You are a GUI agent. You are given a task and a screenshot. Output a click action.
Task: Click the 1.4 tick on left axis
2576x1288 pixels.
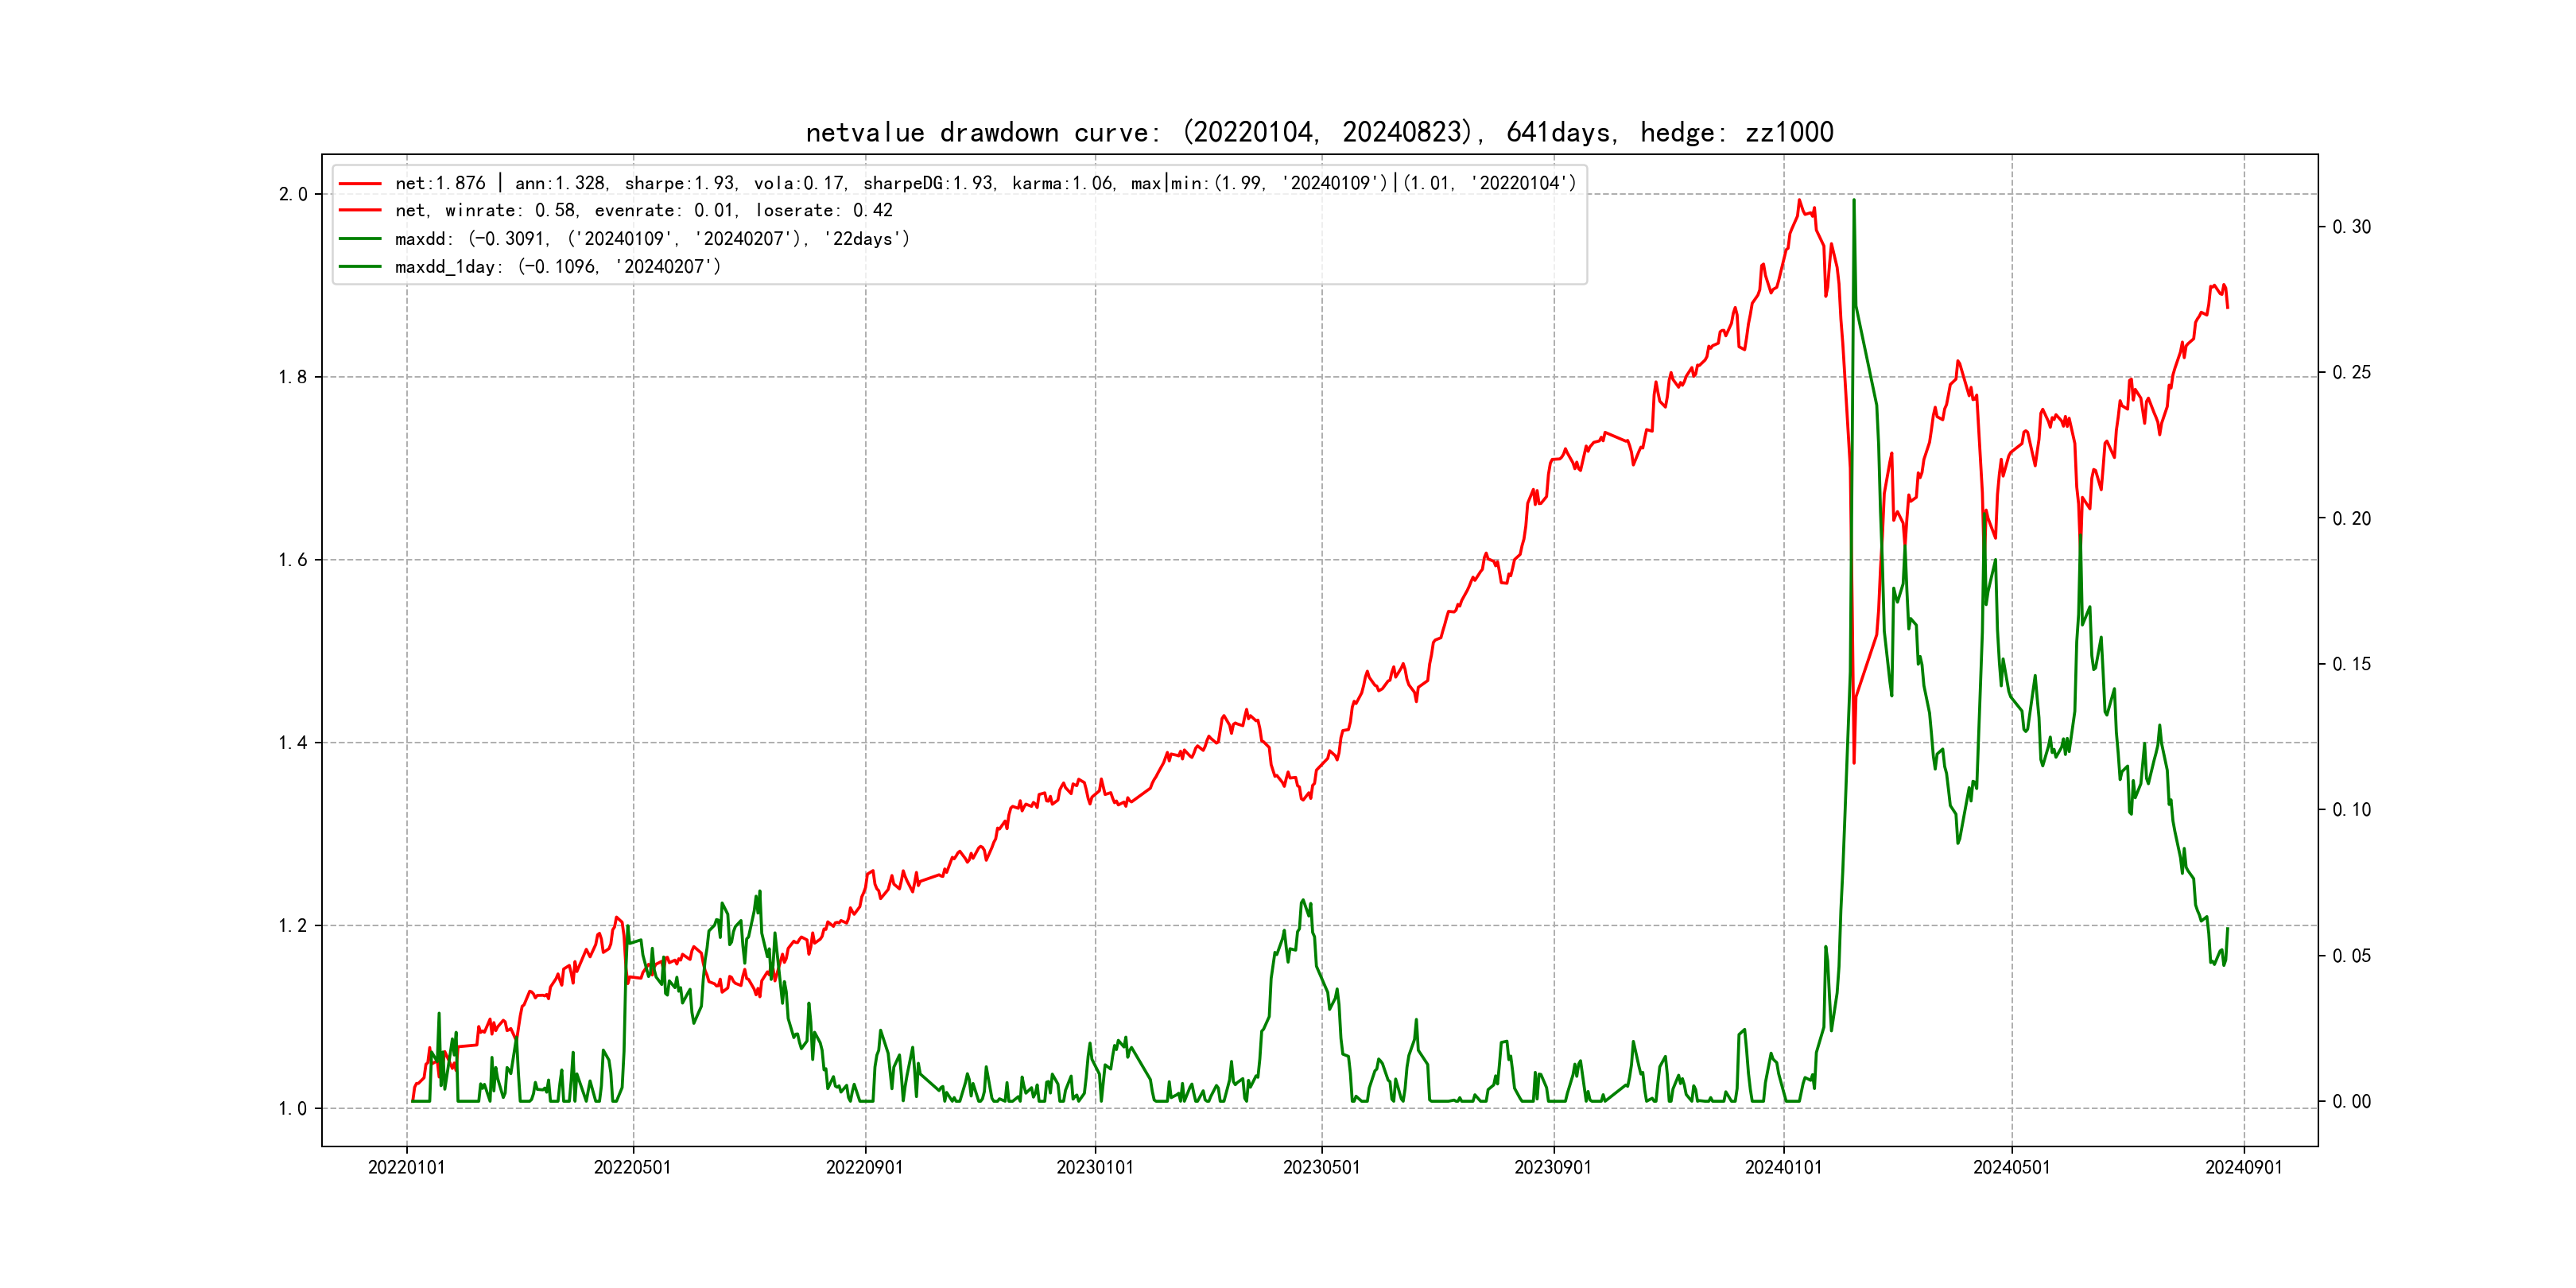[293, 743]
